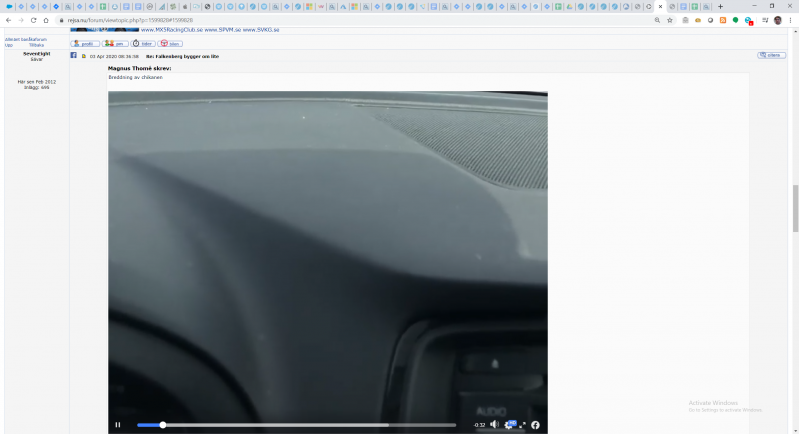Open video HD quality settings gear
799x434 pixels.
click(510, 424)
